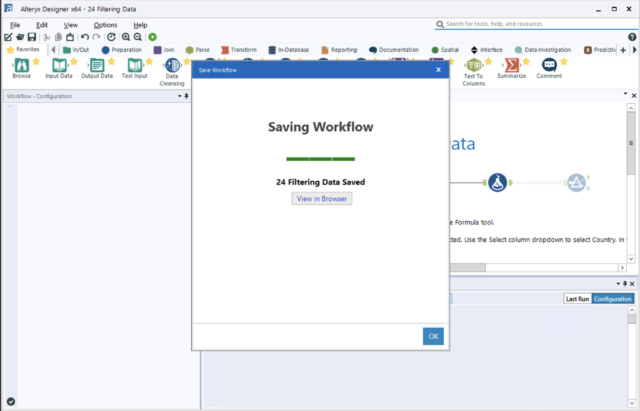Click the Paste clipboard icon
This screenshot has height=411, width=640.
pos(70,37)
